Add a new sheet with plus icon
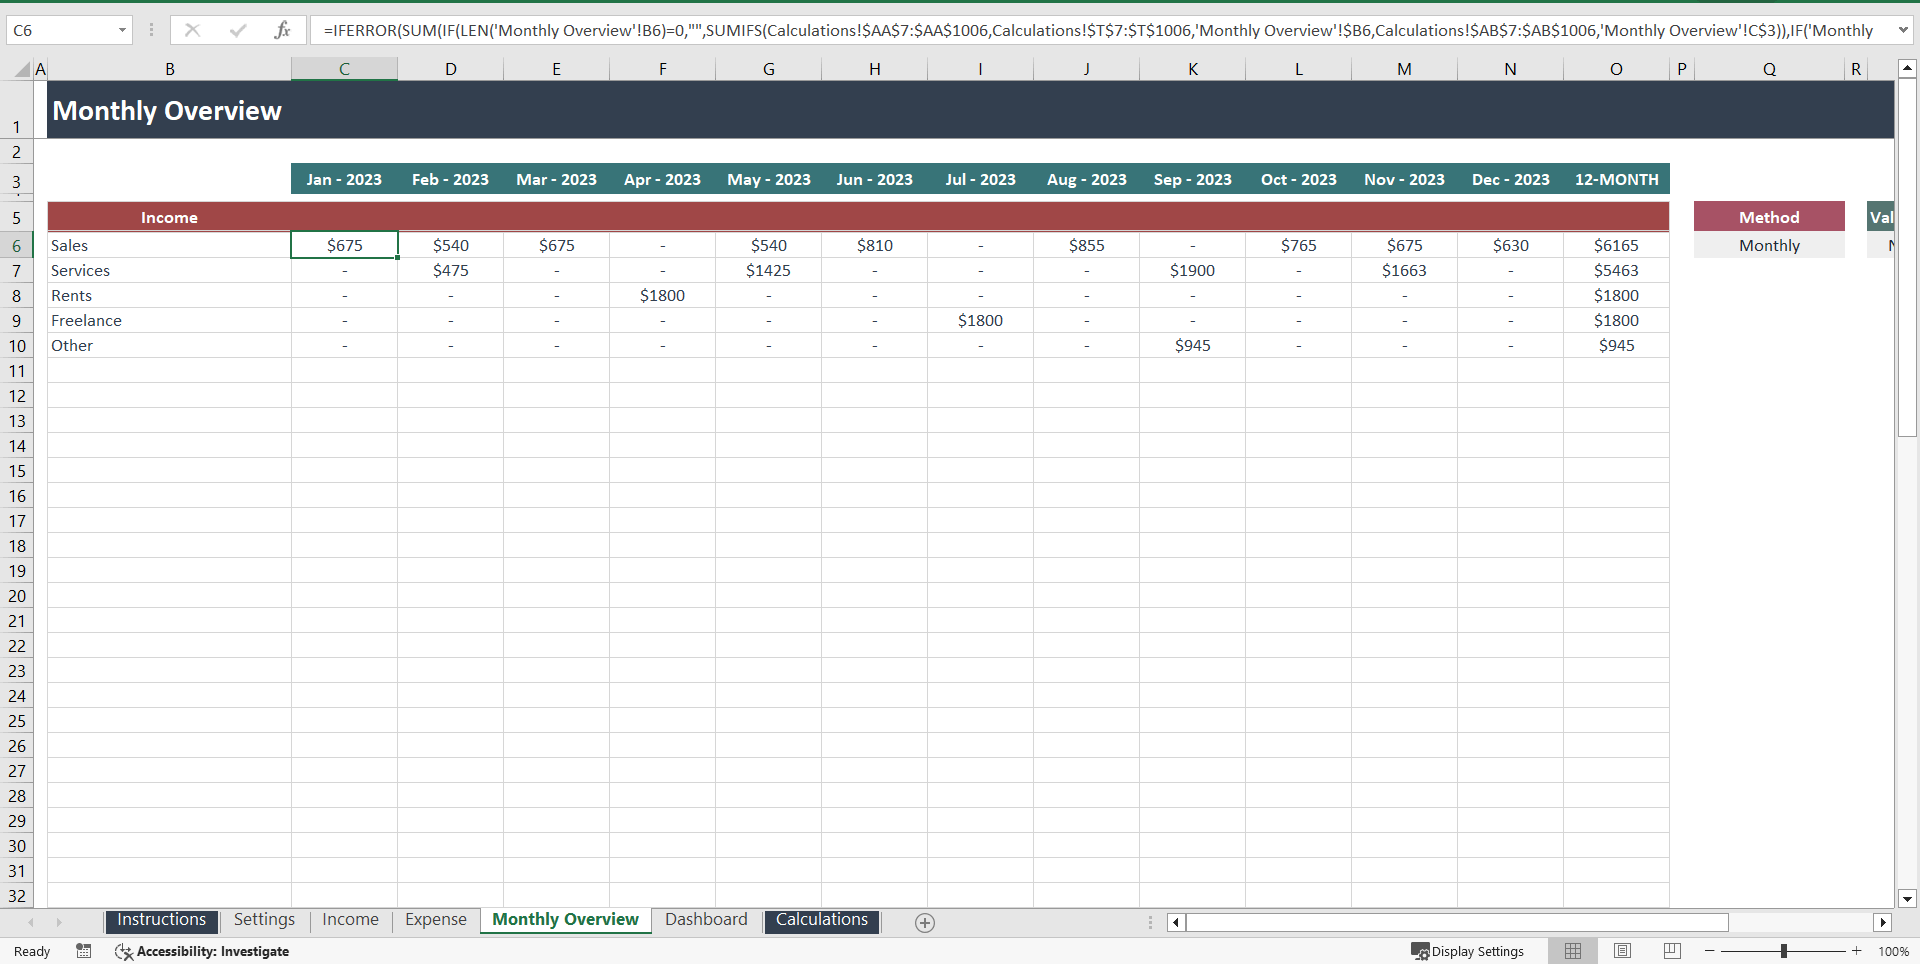 click(925, 923)
